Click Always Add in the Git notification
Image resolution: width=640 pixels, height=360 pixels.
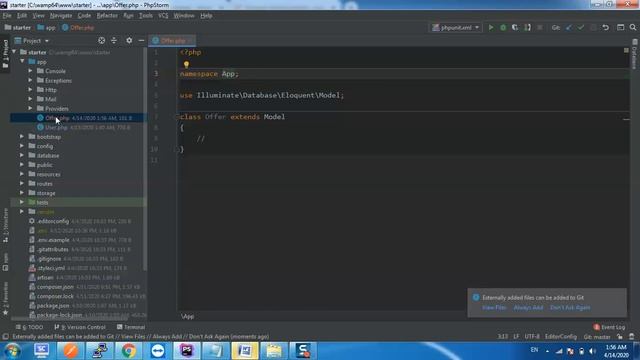528,307
